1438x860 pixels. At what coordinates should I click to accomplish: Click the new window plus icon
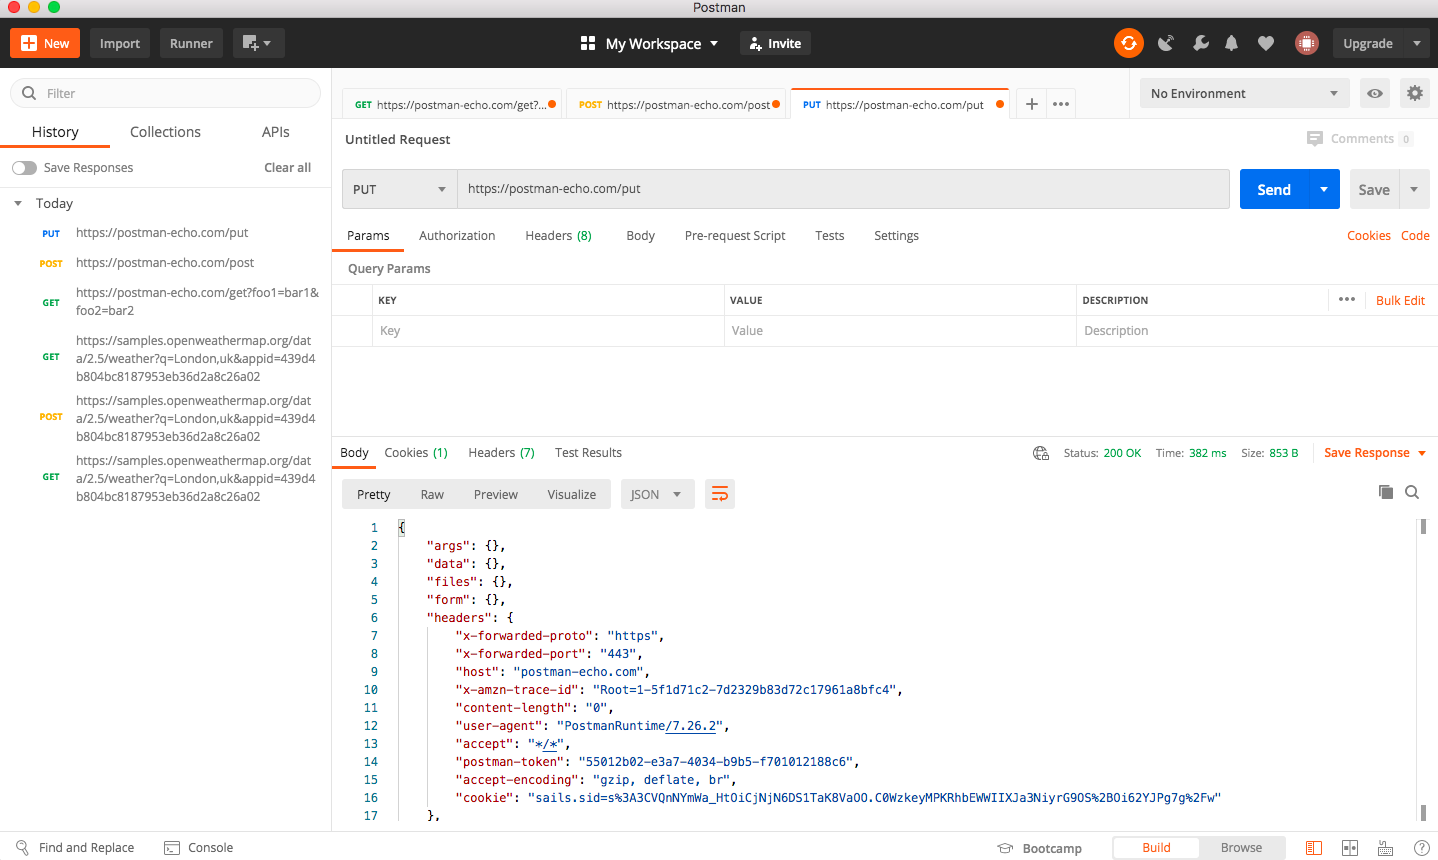(x=258, y=43)
